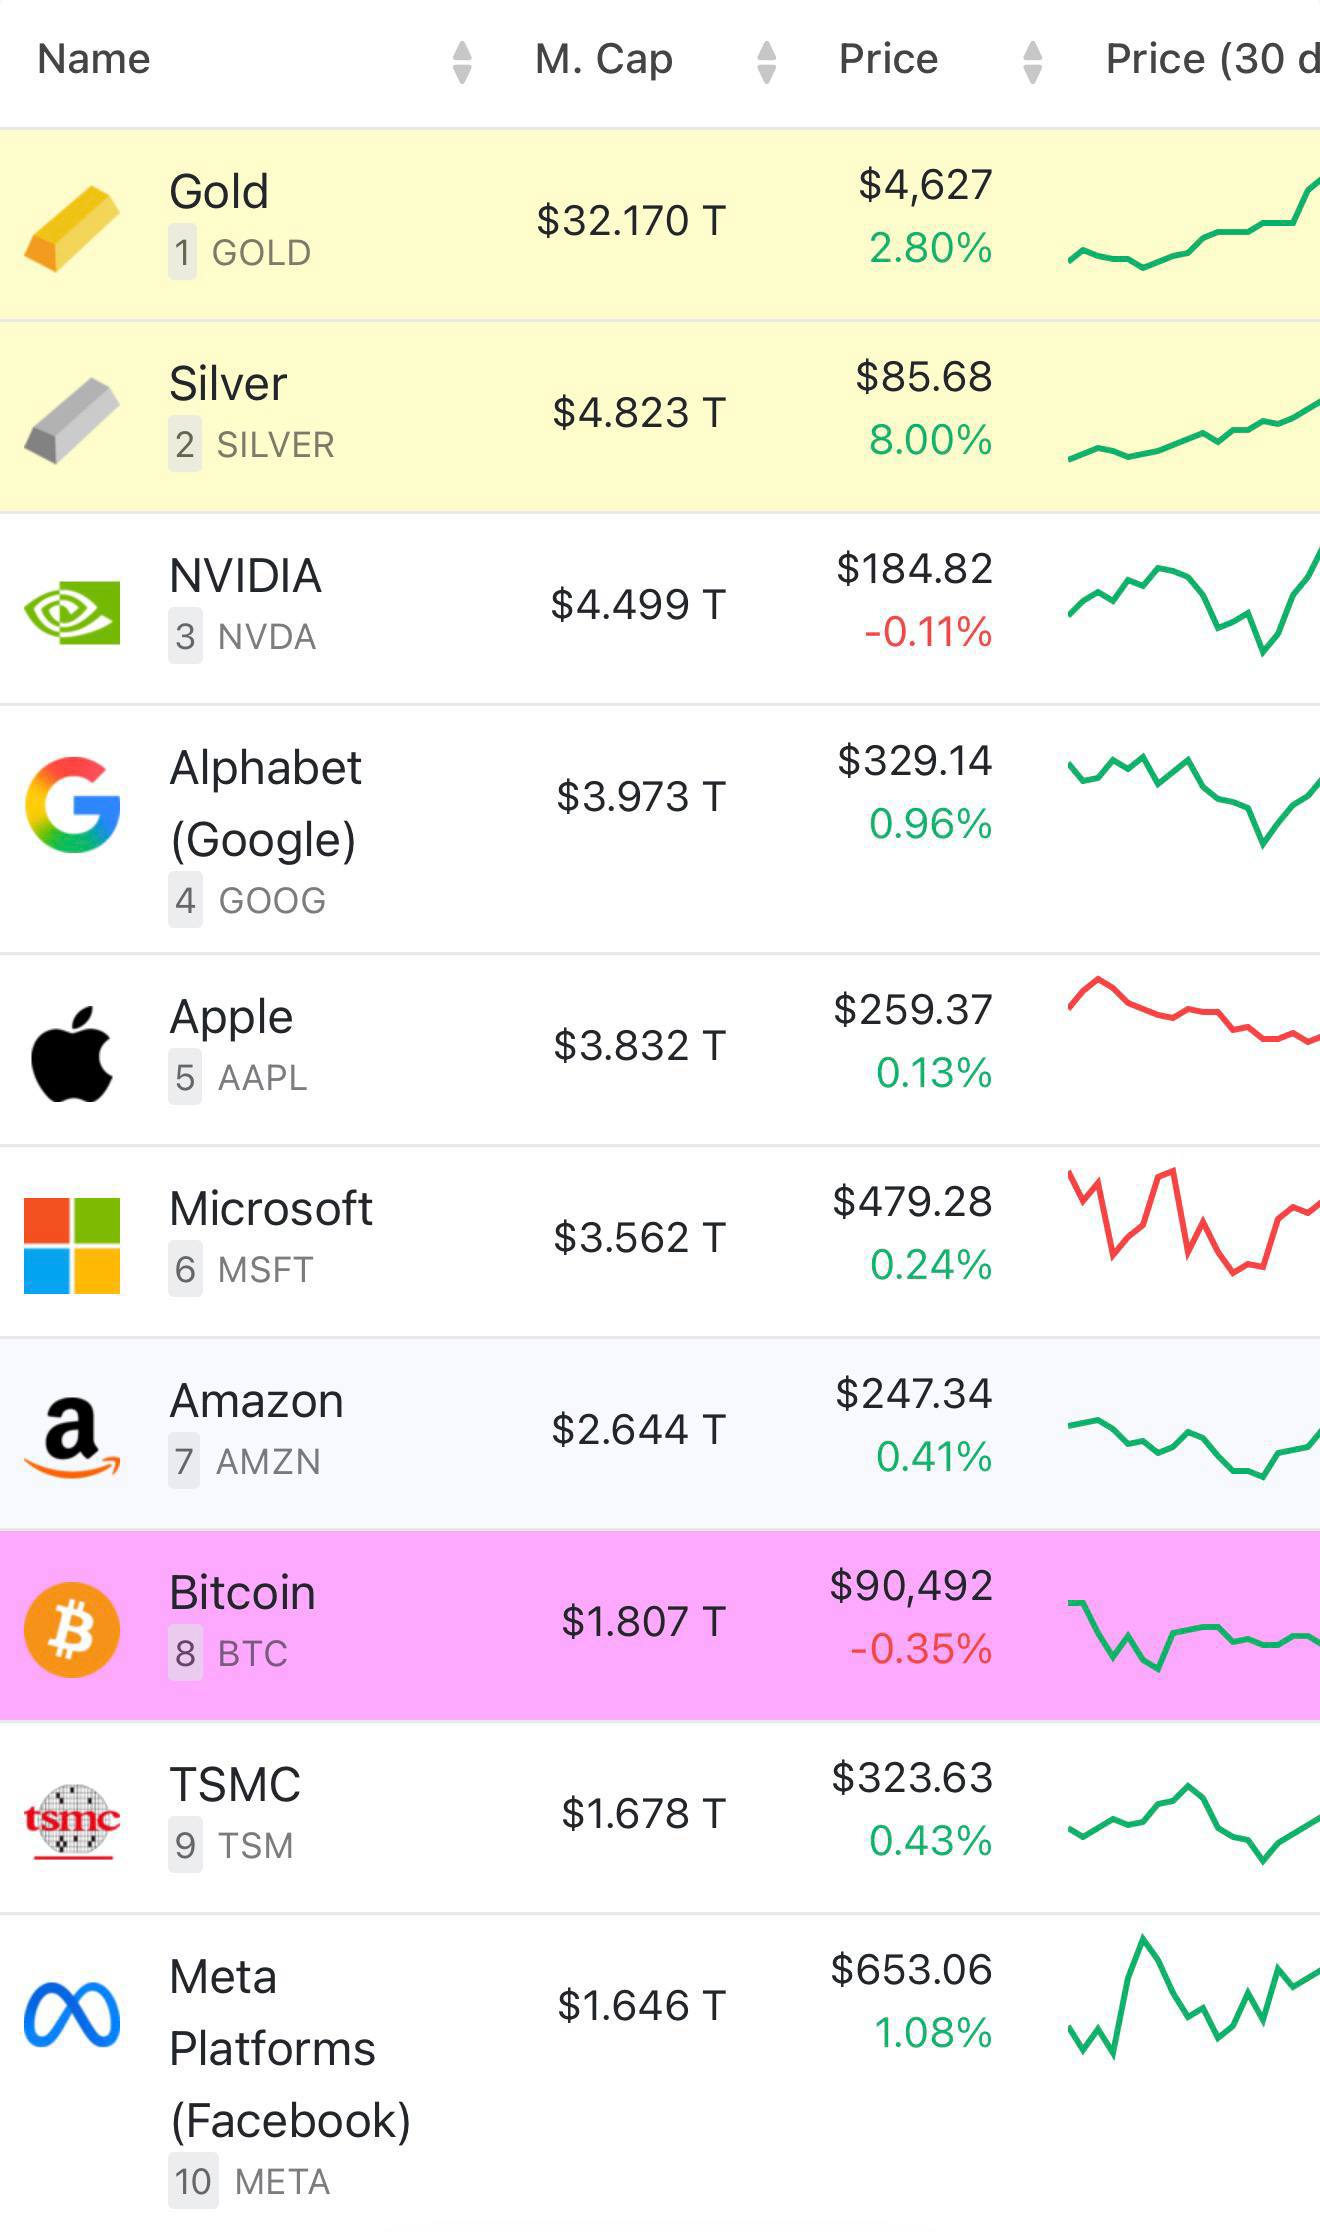Open the Alphabet (Google) name link
The width and height of the screenshot is (1320, 2233).
tap(265, 803)
